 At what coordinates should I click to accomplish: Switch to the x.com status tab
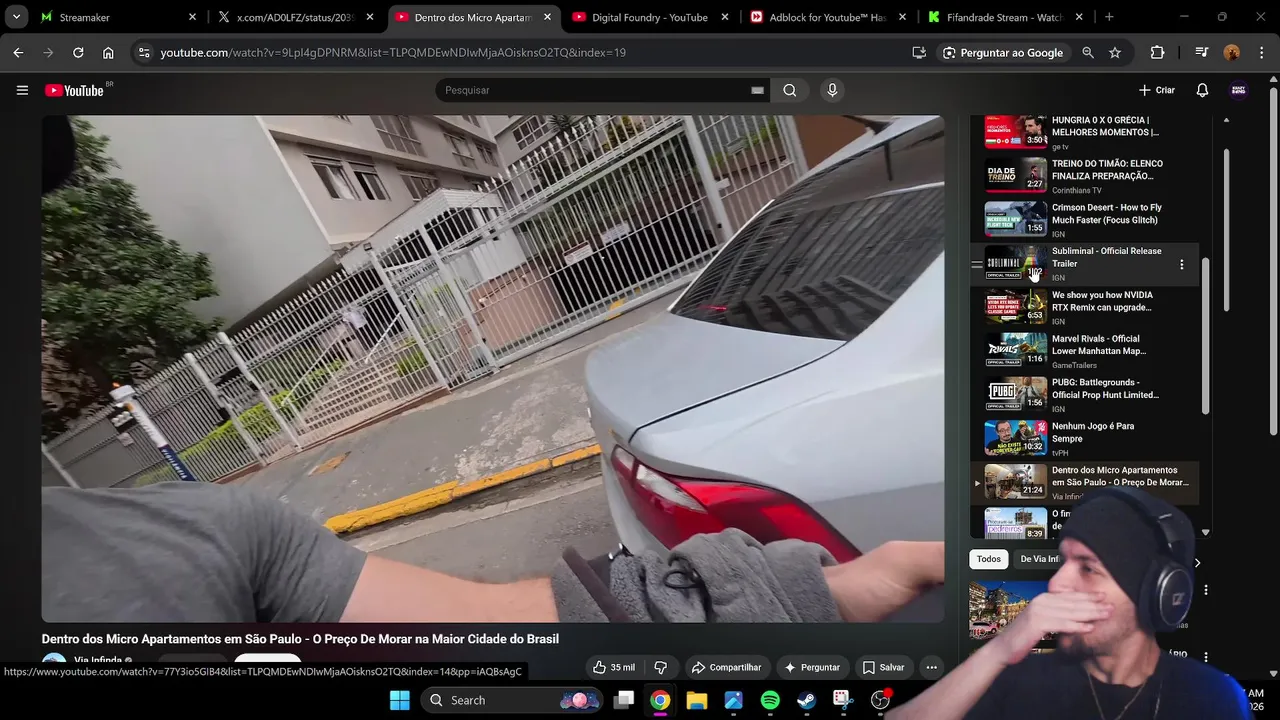(297, 17)
